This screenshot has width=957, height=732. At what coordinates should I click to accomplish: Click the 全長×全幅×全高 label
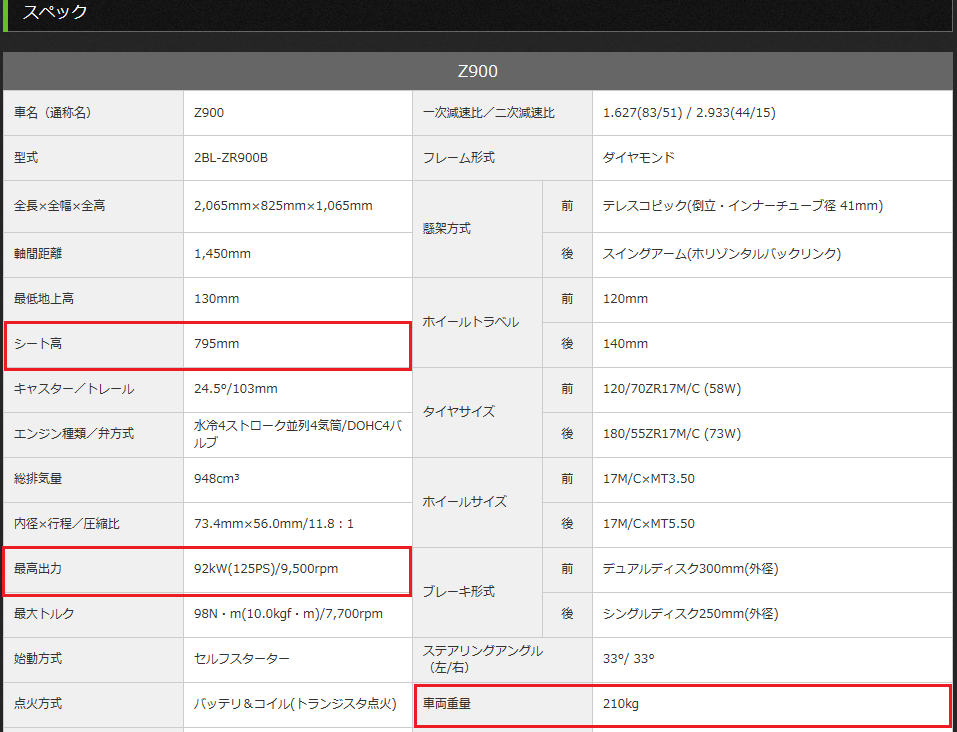[59, 206]
